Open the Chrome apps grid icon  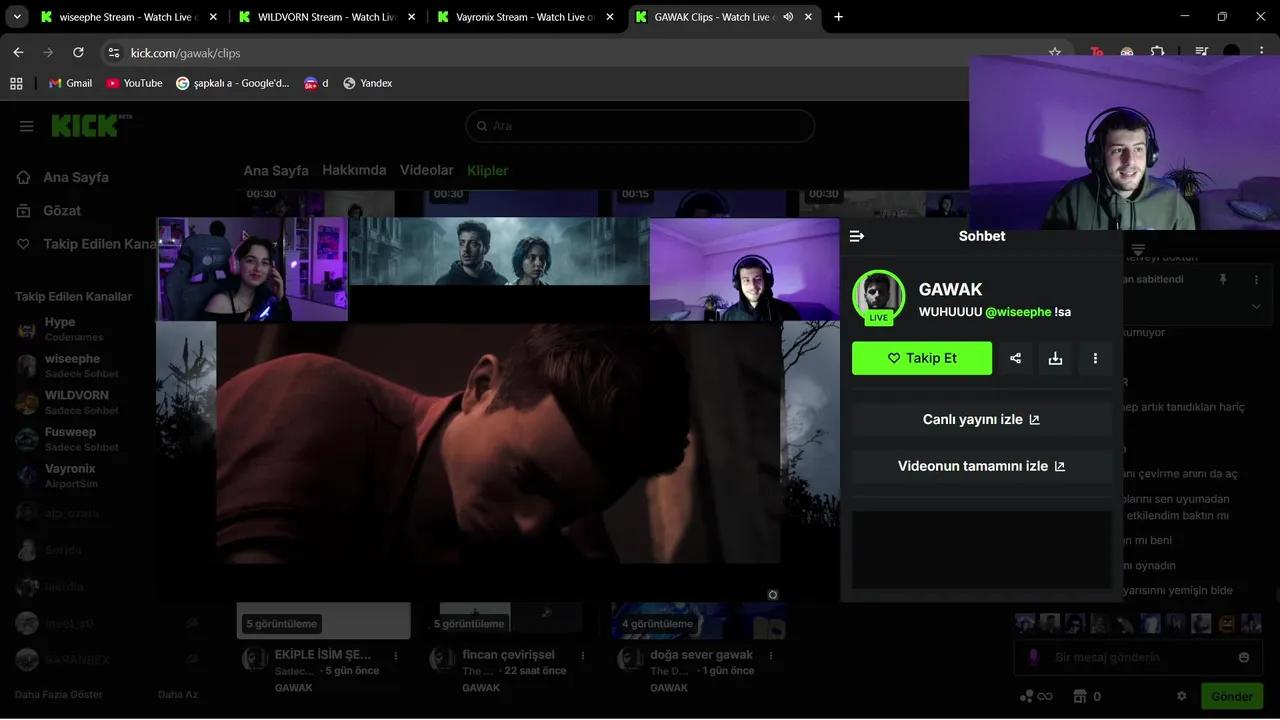(x=16, y=83)
